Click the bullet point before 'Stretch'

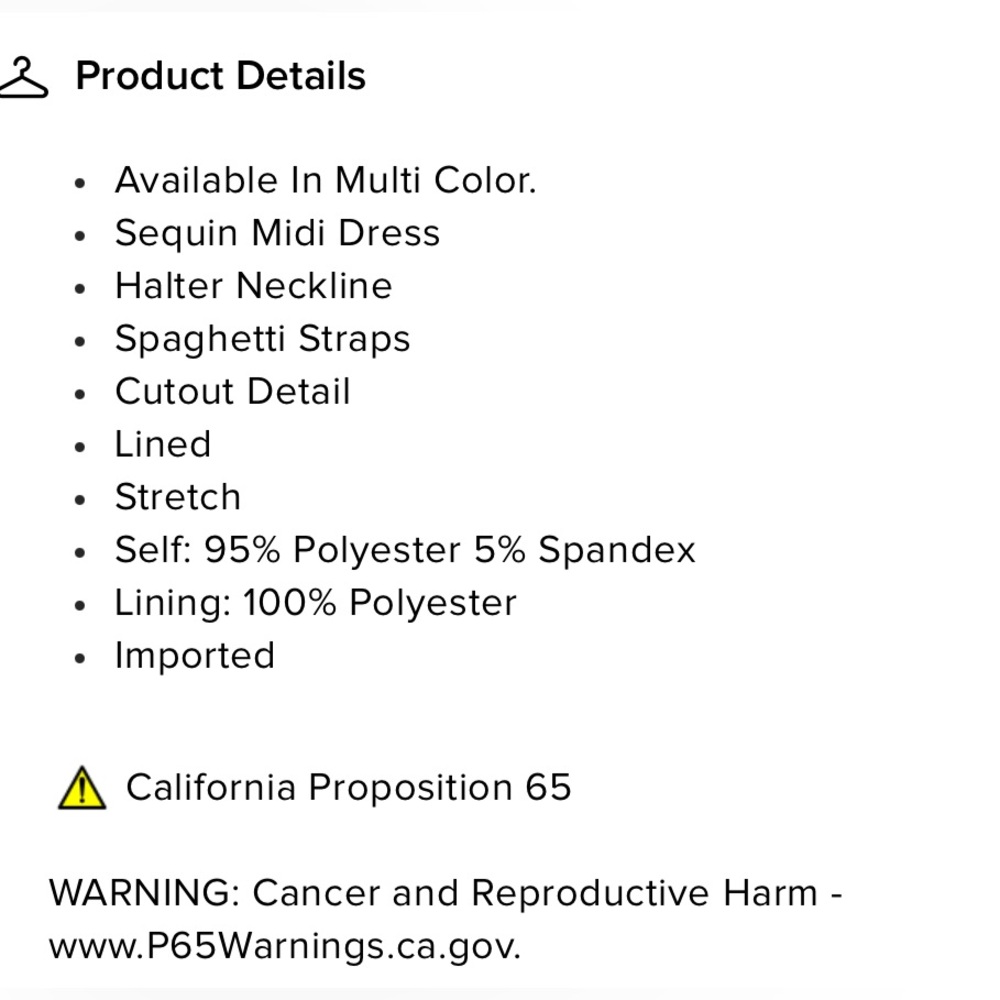point(80,500)
